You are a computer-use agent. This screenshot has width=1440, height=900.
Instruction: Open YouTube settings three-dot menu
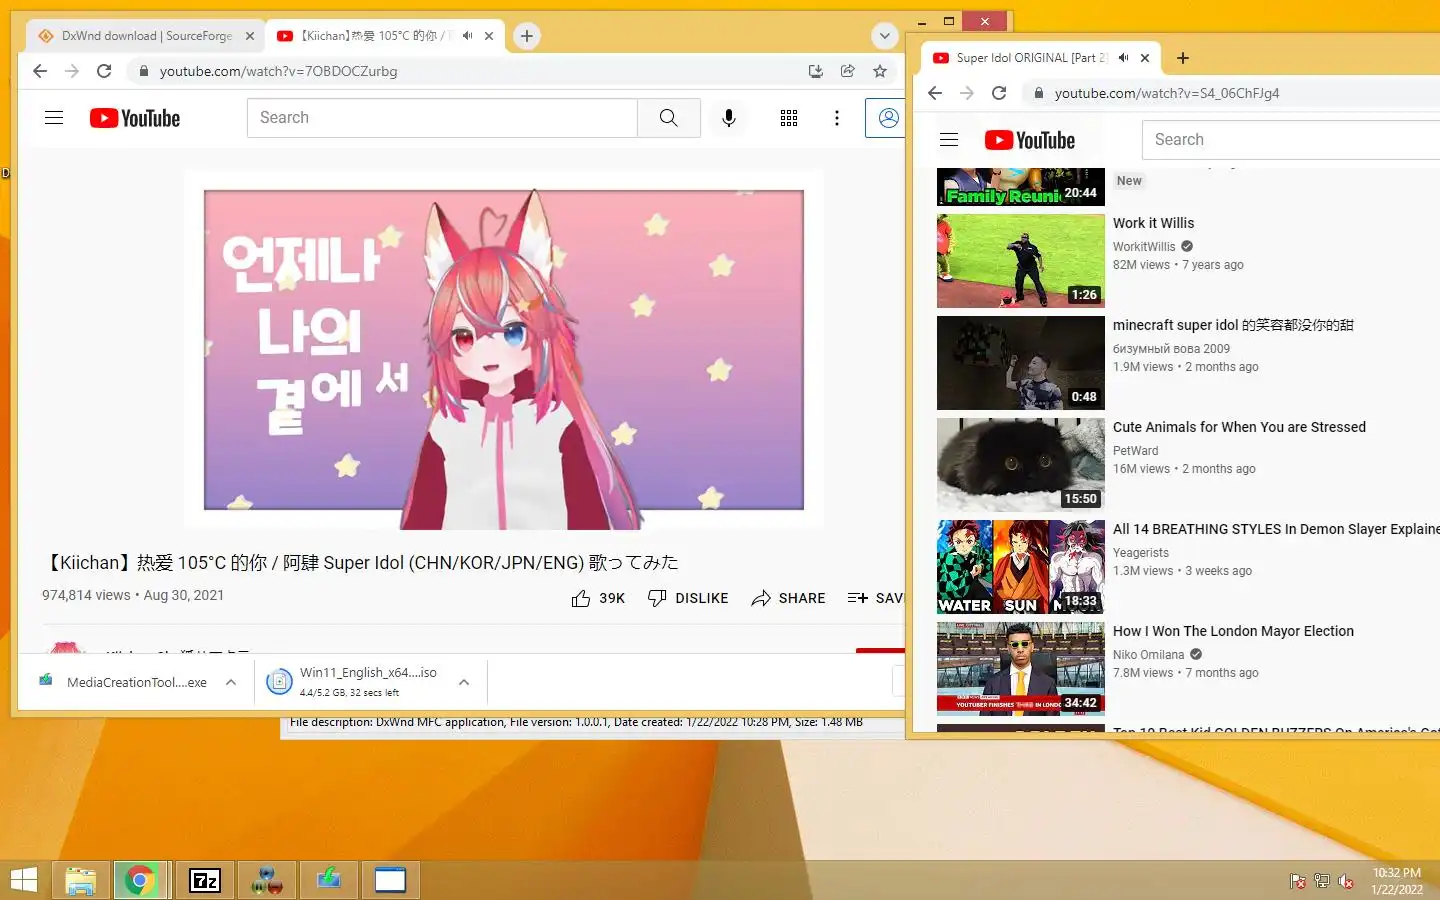coord(837,118)
